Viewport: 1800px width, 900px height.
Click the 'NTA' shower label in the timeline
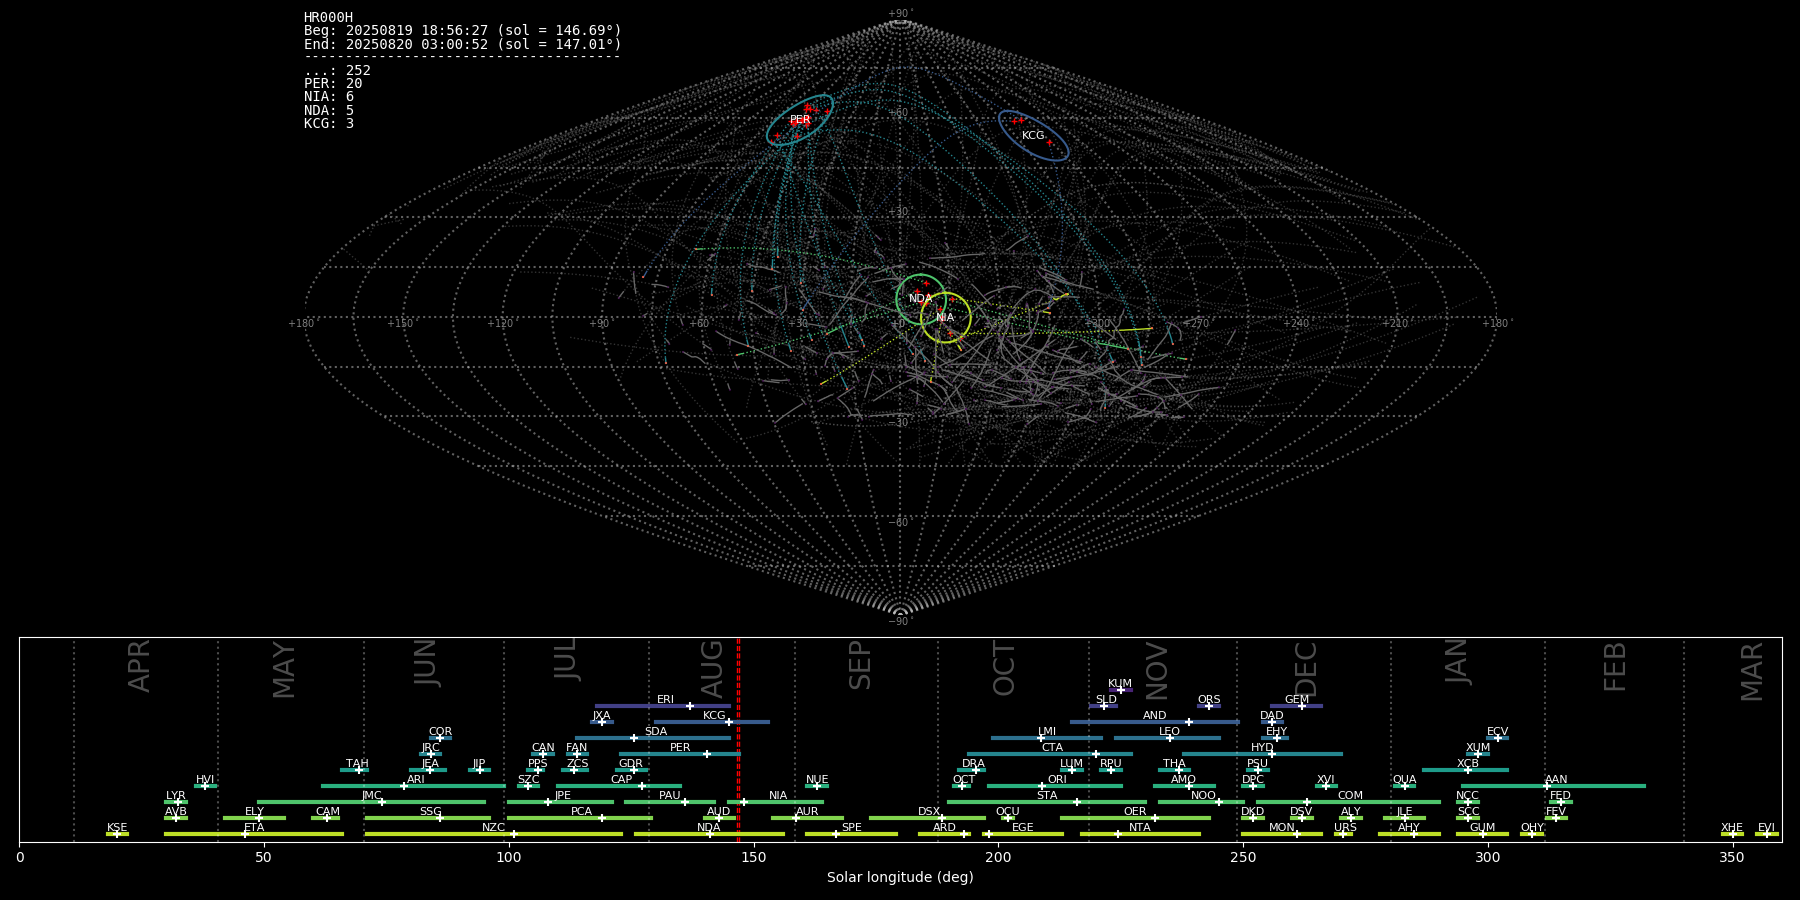click(x=1140, y=828)
